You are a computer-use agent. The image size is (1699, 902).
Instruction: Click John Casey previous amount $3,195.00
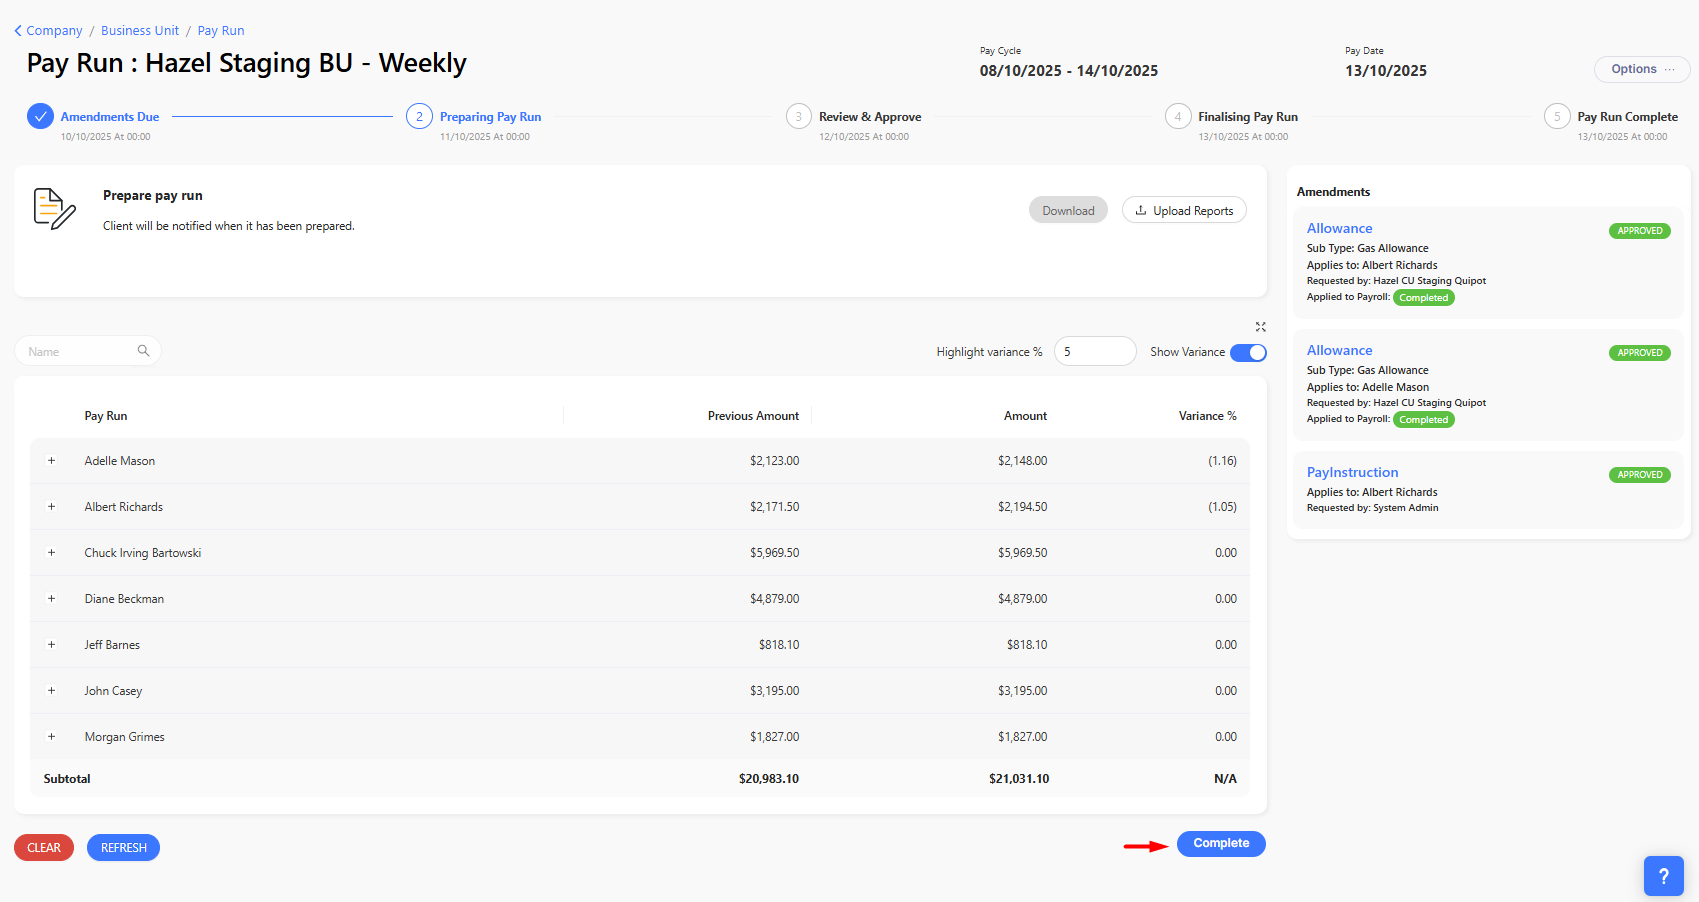point(774,691)
